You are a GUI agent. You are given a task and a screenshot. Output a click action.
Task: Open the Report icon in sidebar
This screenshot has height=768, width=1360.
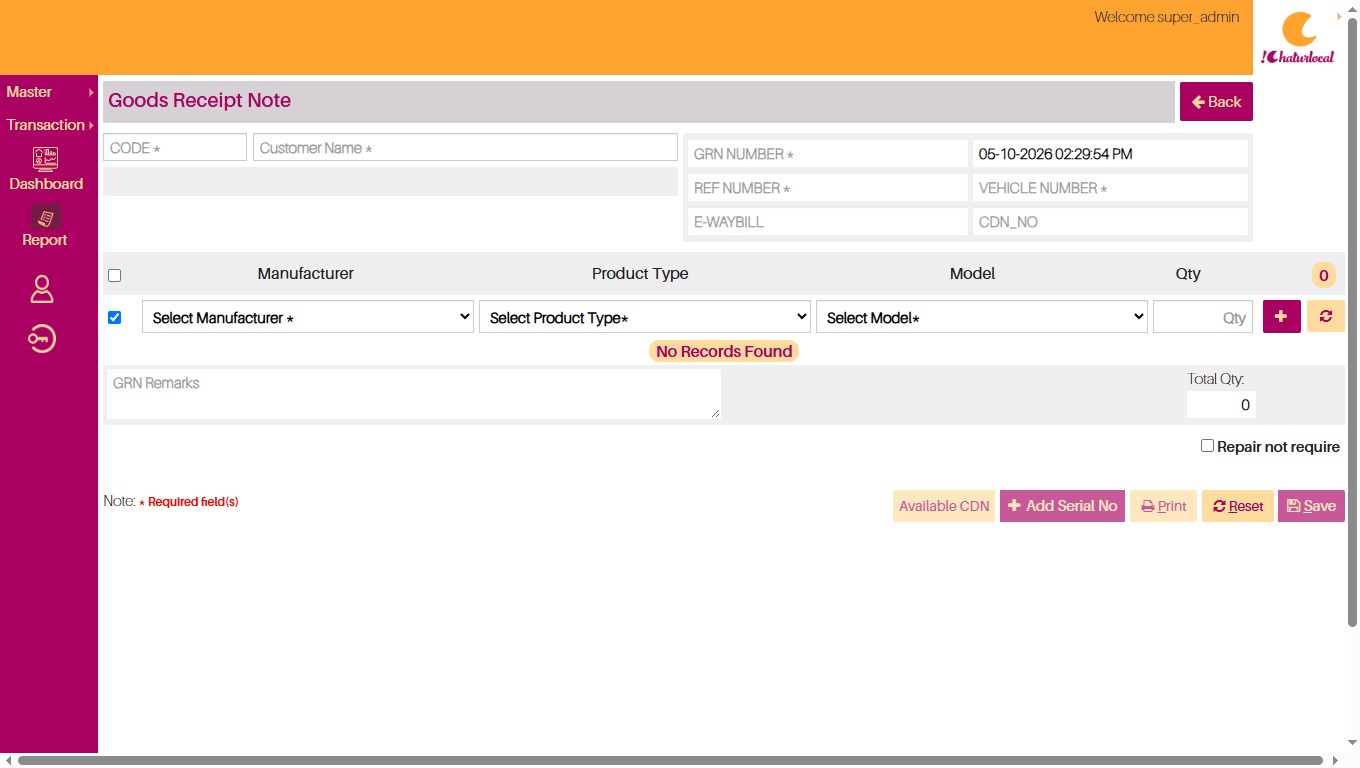[x=45, y=217]
